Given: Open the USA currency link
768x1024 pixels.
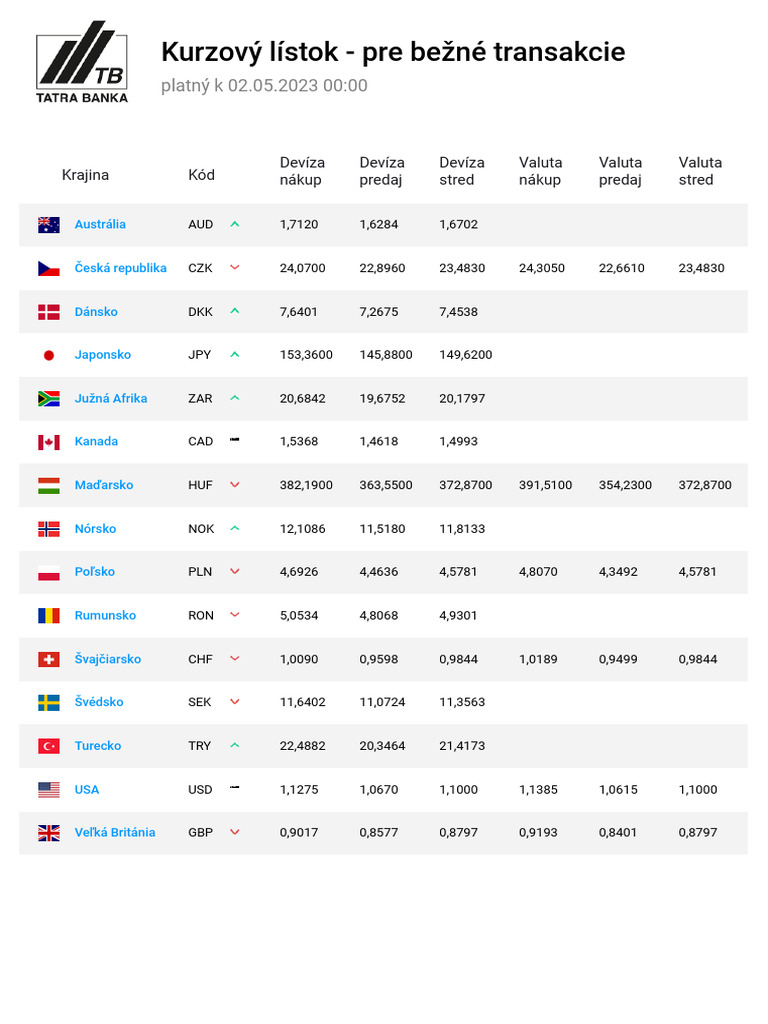Looking at the screenshot, I should point(87,790).
